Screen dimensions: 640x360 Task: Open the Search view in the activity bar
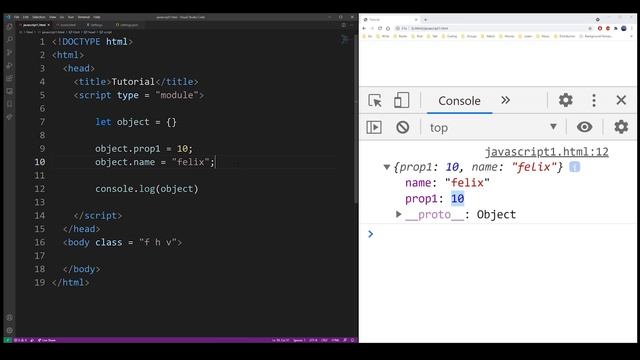[9, 40]
